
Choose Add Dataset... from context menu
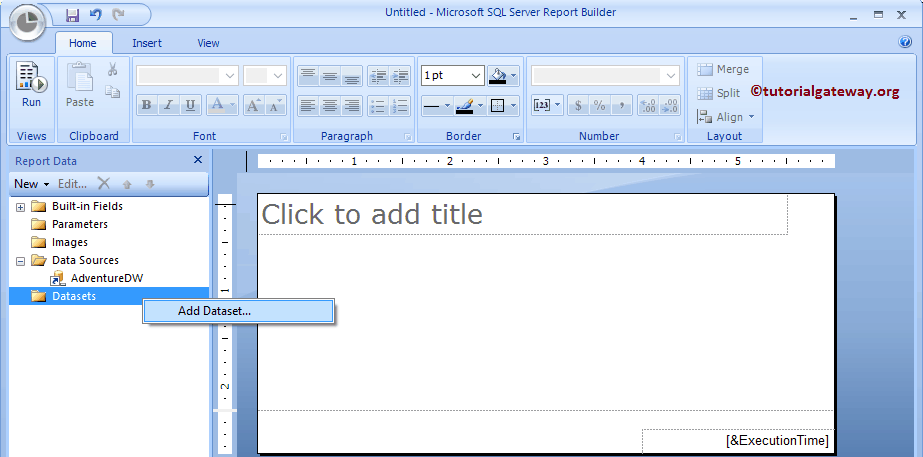(238, 311)
